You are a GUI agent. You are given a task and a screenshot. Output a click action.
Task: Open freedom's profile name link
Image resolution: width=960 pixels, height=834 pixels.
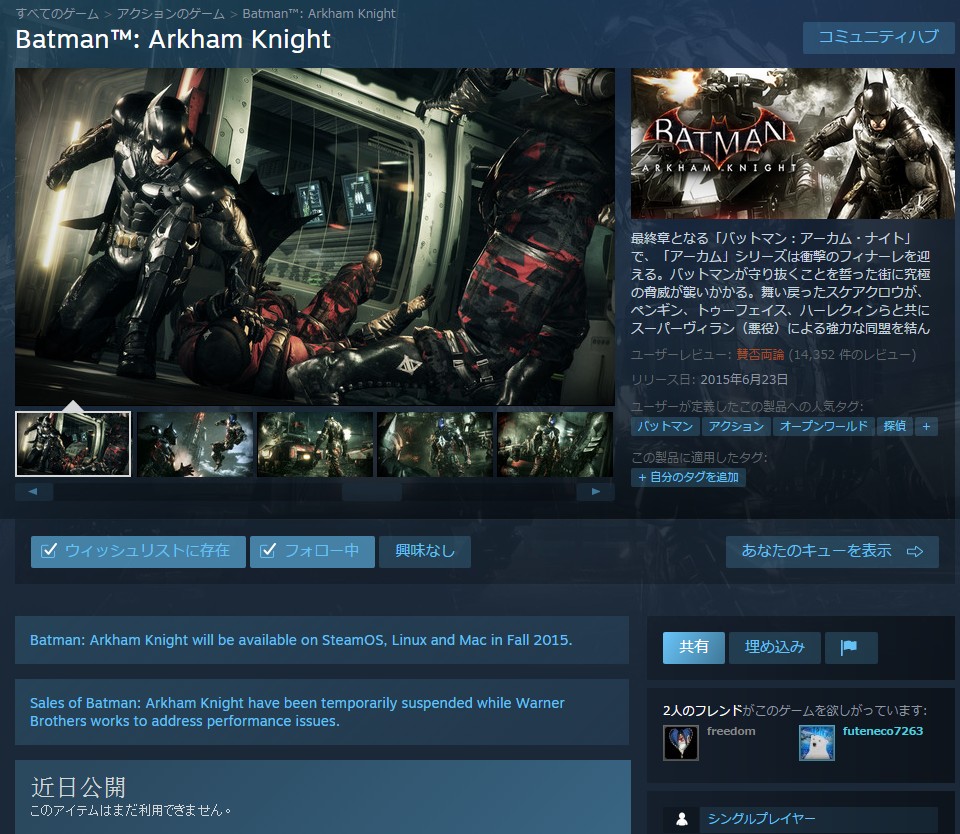pyautogui.click(x=731, y=731)
